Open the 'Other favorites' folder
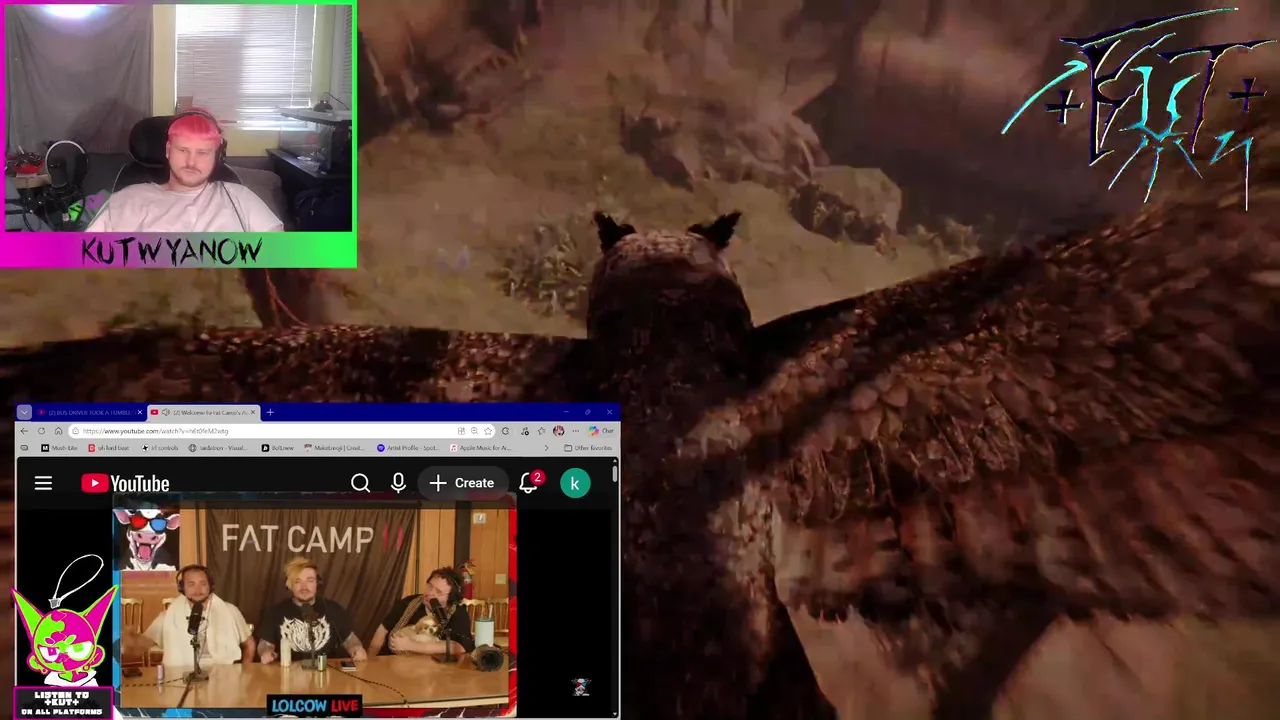The width and height of the screenshot is (1280, 720). click(588, 448)
